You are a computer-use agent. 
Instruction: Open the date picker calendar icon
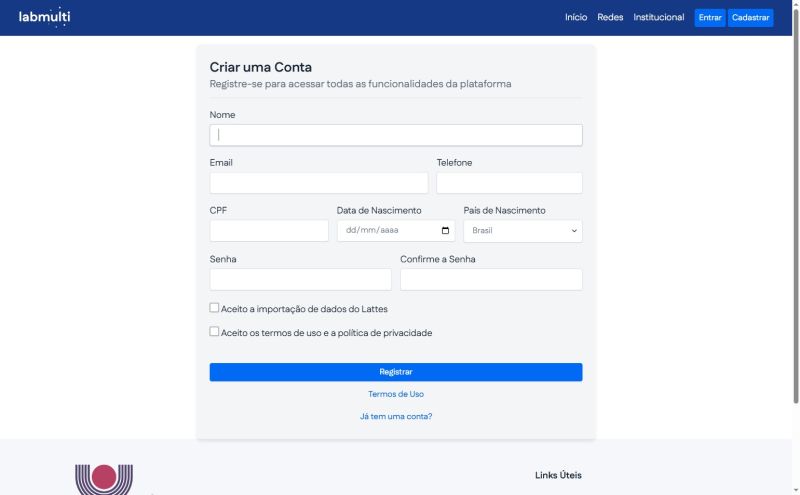(x=445, y=230)
